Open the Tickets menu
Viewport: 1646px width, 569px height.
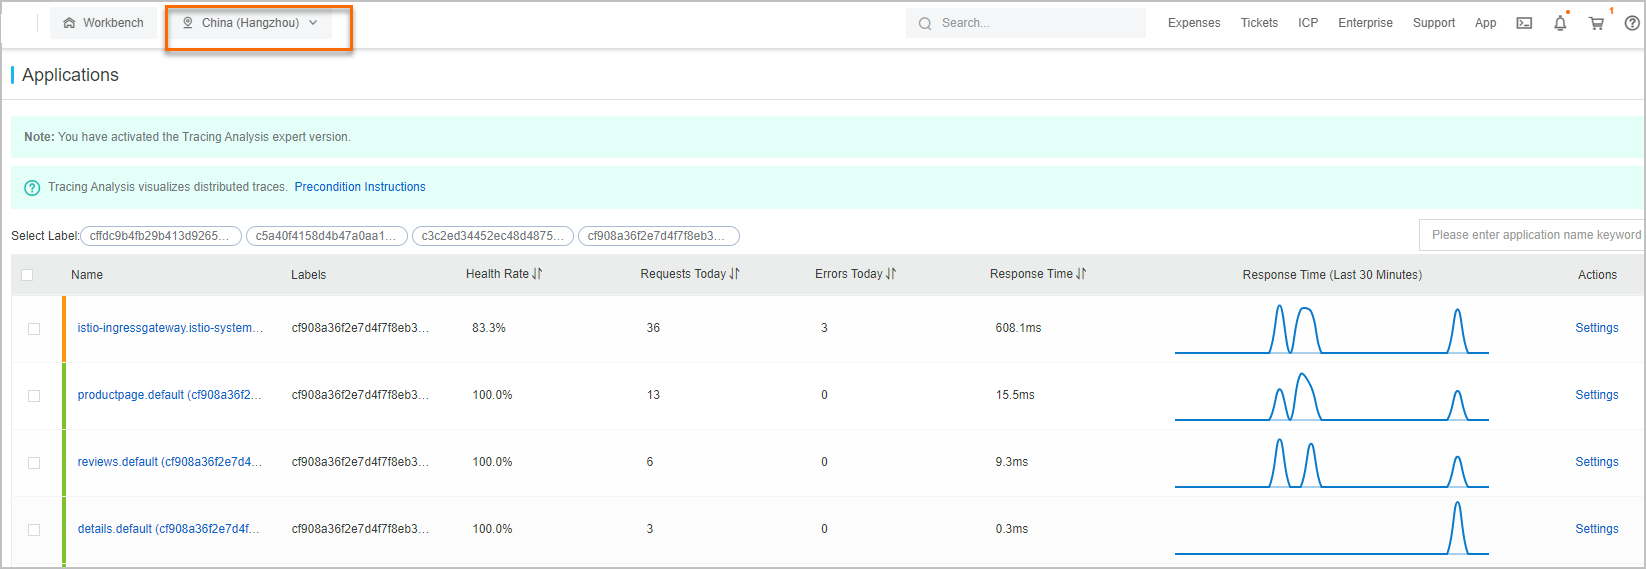[x=1259, y=23]
